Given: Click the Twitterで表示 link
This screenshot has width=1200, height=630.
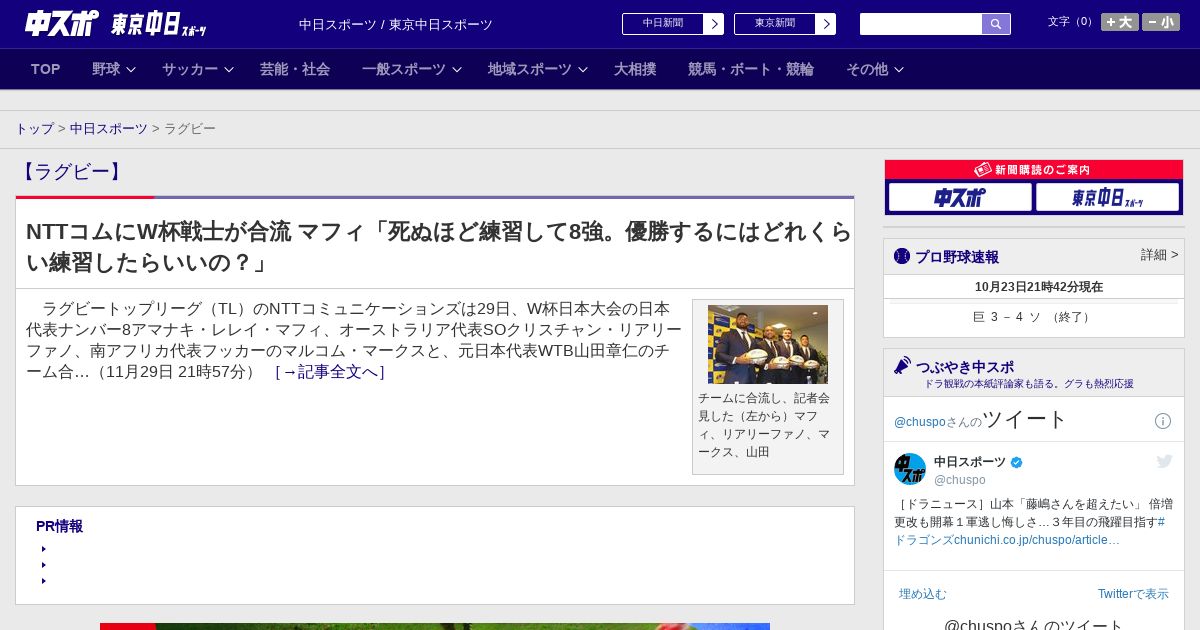Looking at the screenshot, I should pyautogui.click(x=1133, y=594).
